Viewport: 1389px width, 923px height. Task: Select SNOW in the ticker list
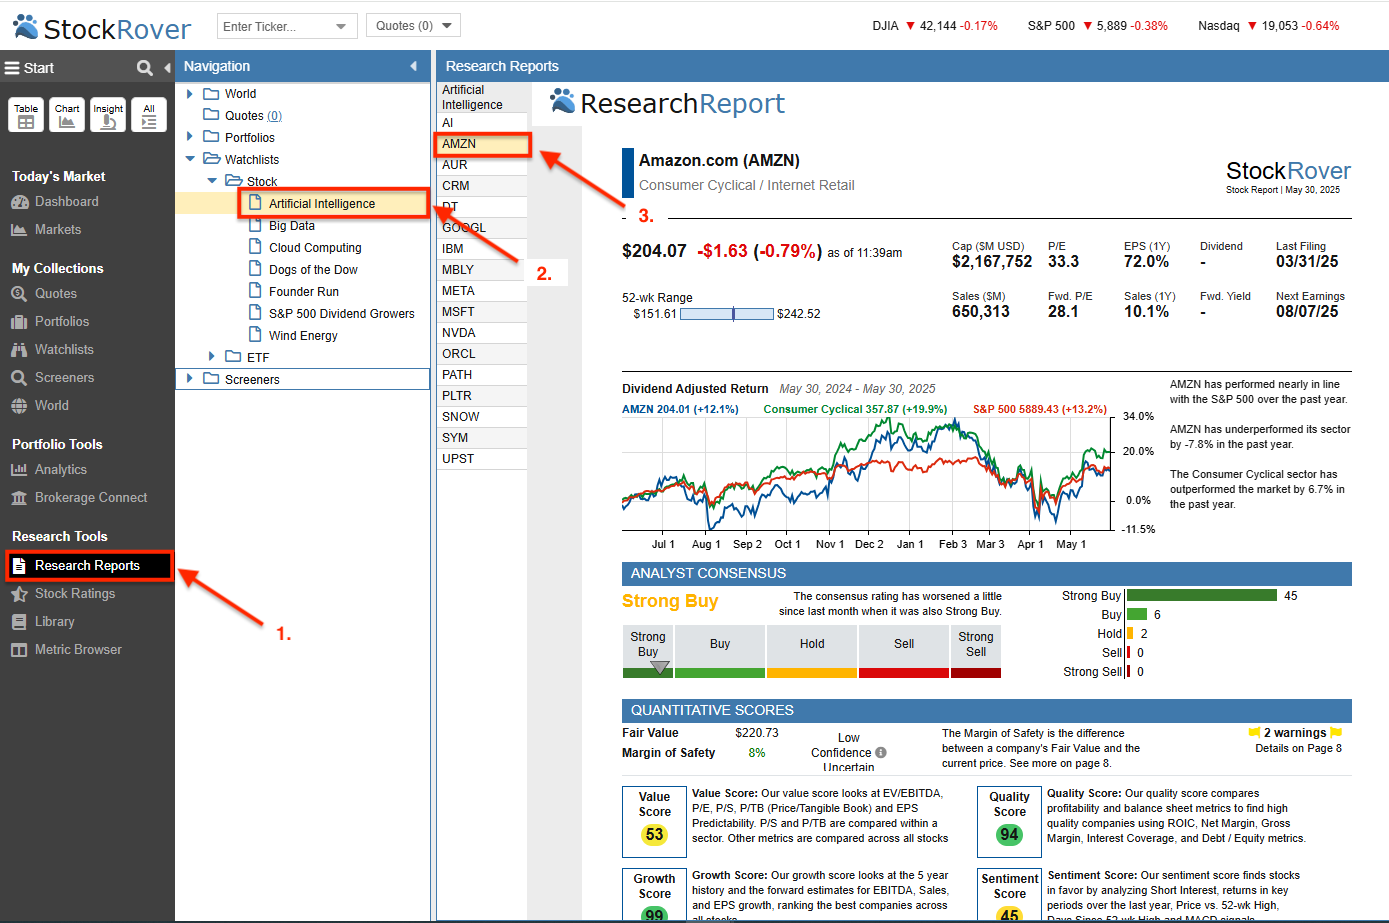(x=482, y=417)
